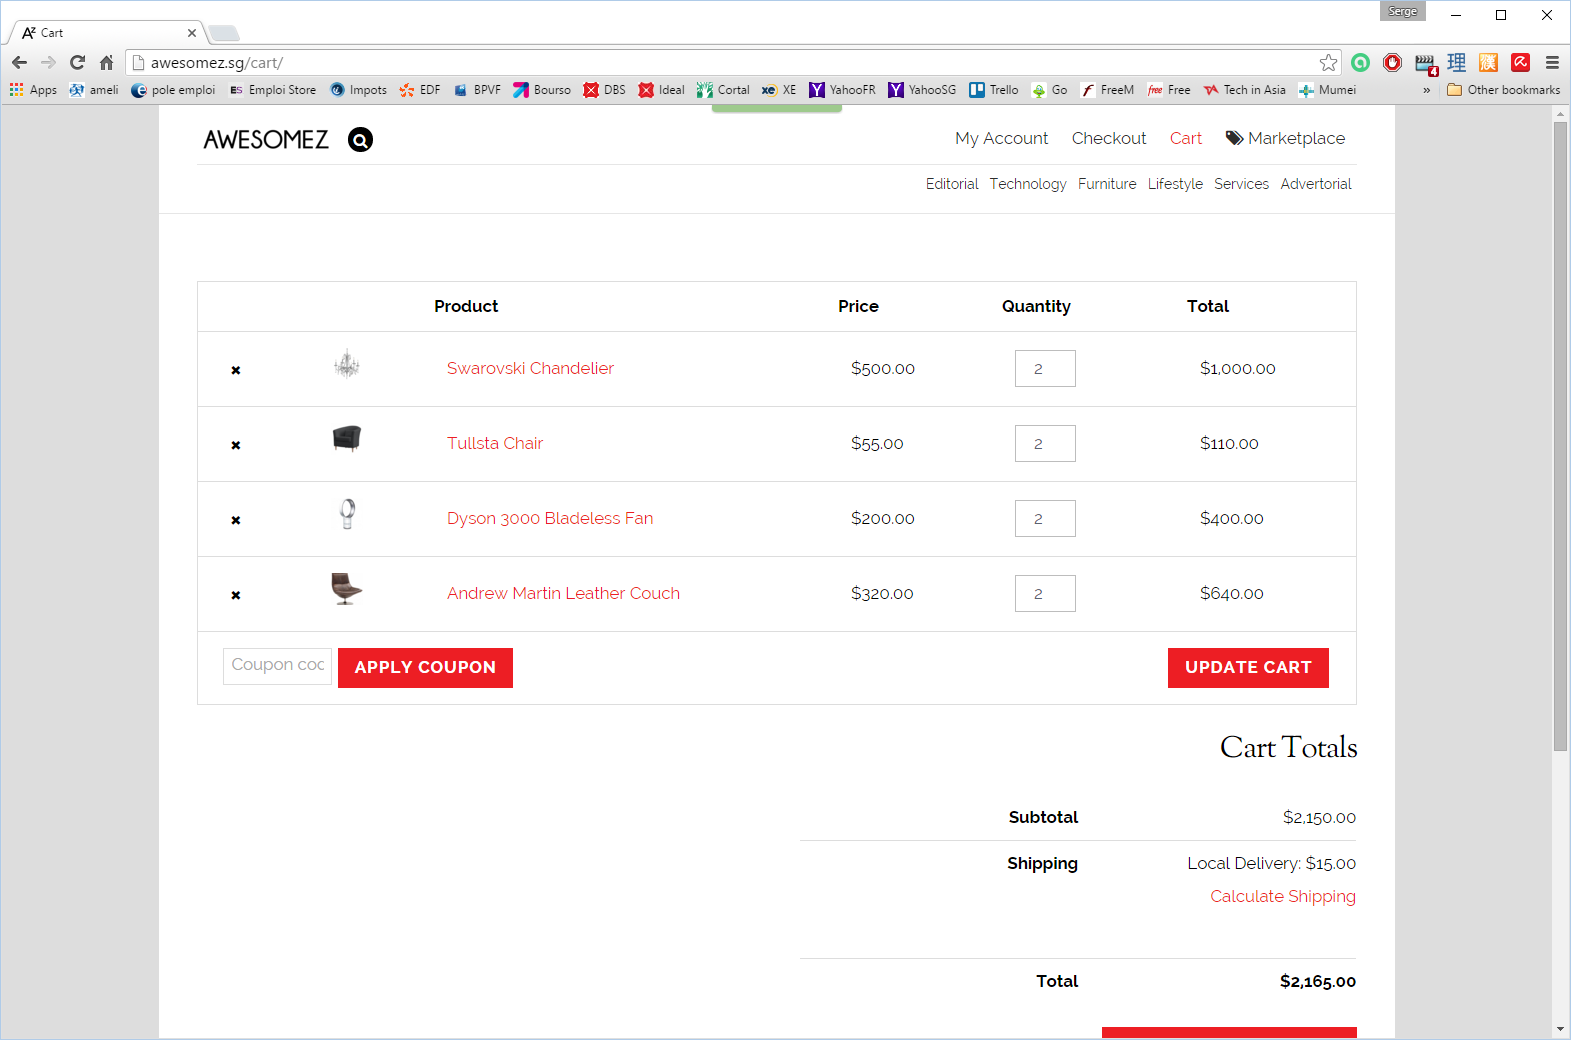1571x1040 pixels.
Task: Open the Chrome hamburger menu
Action: [1552, 62]
